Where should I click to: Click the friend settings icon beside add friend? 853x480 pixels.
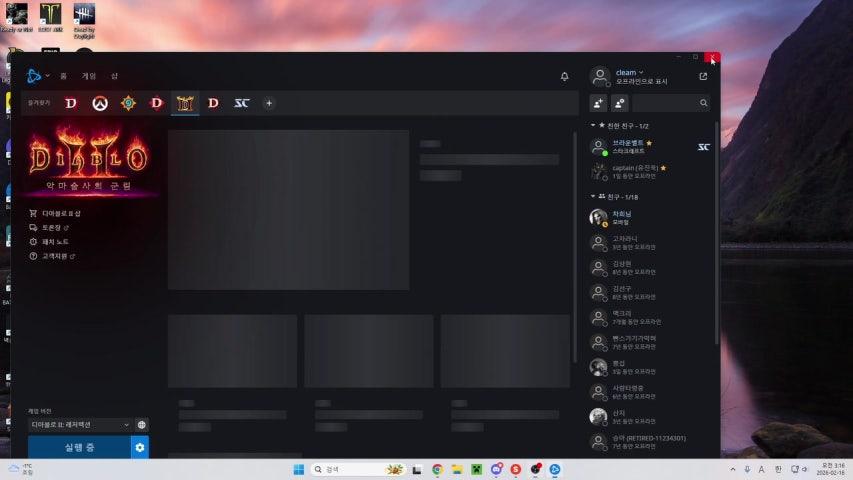pos(620,103)
